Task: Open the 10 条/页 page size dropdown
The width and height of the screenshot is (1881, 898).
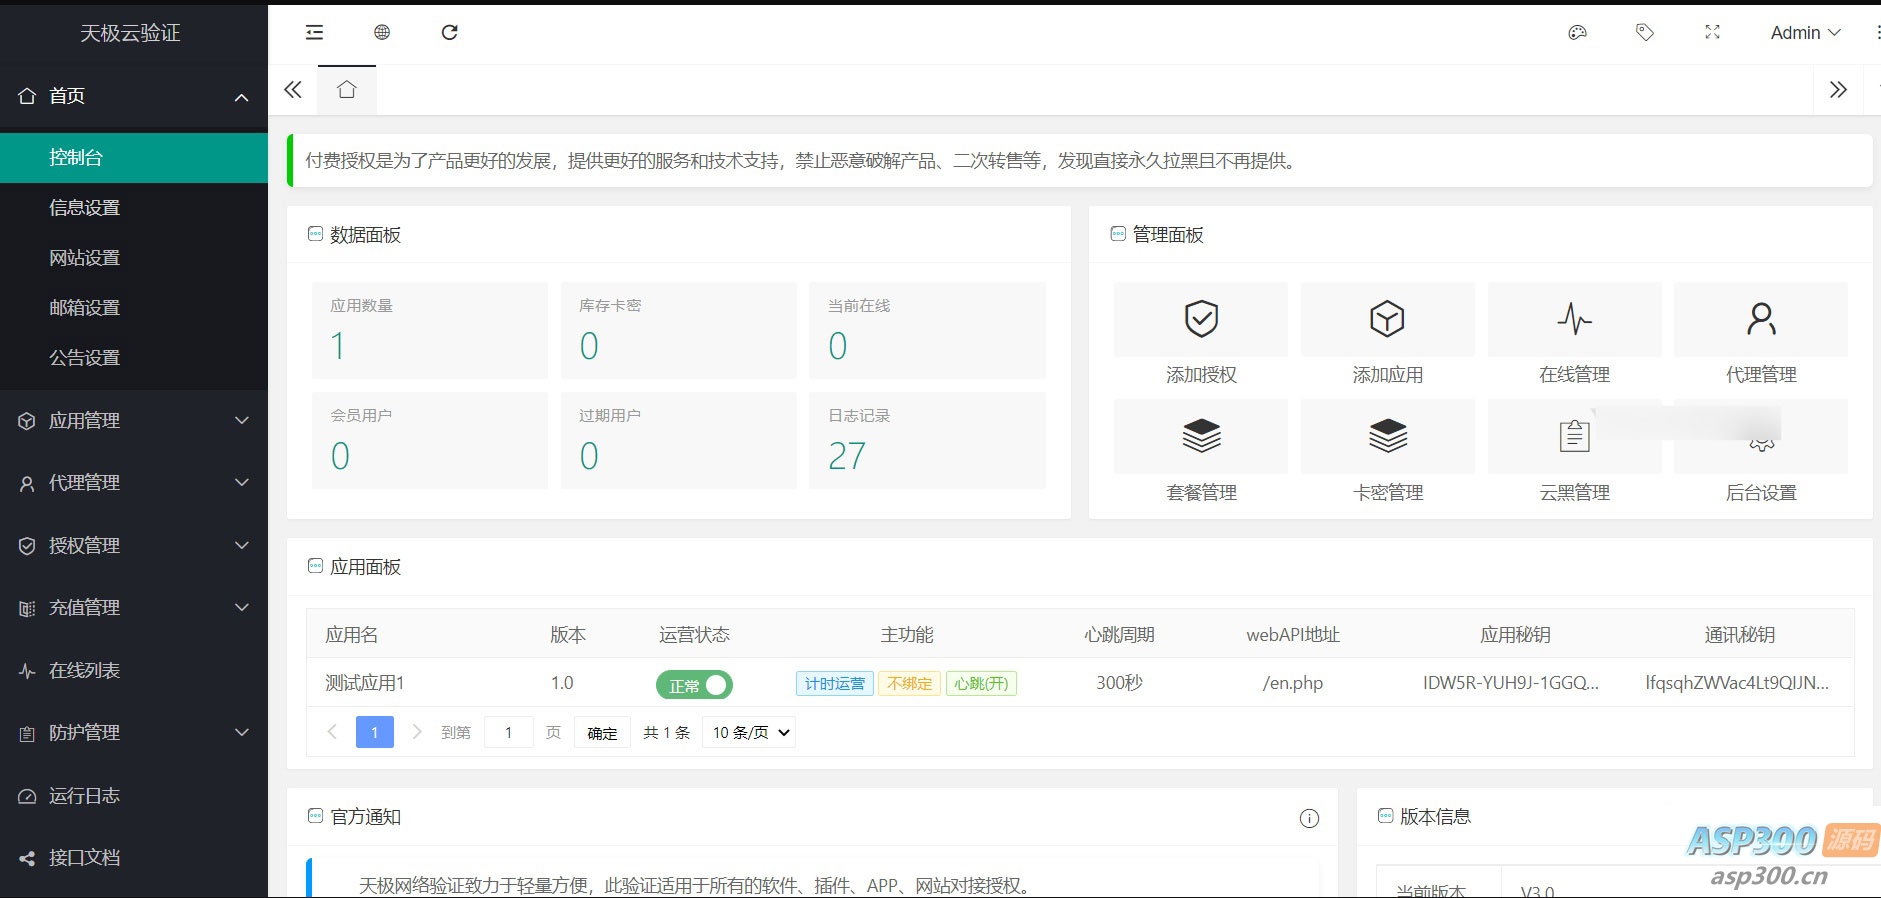Action: pos(750,733)
